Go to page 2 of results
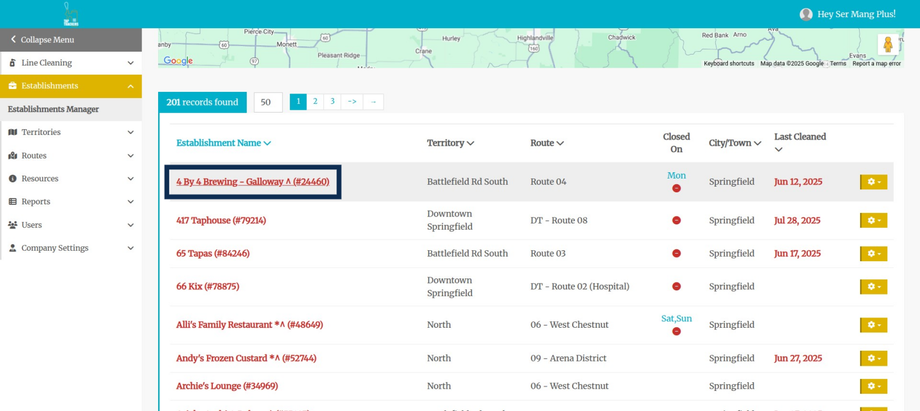This screenshot has height=411, width=920. (315, 102)
